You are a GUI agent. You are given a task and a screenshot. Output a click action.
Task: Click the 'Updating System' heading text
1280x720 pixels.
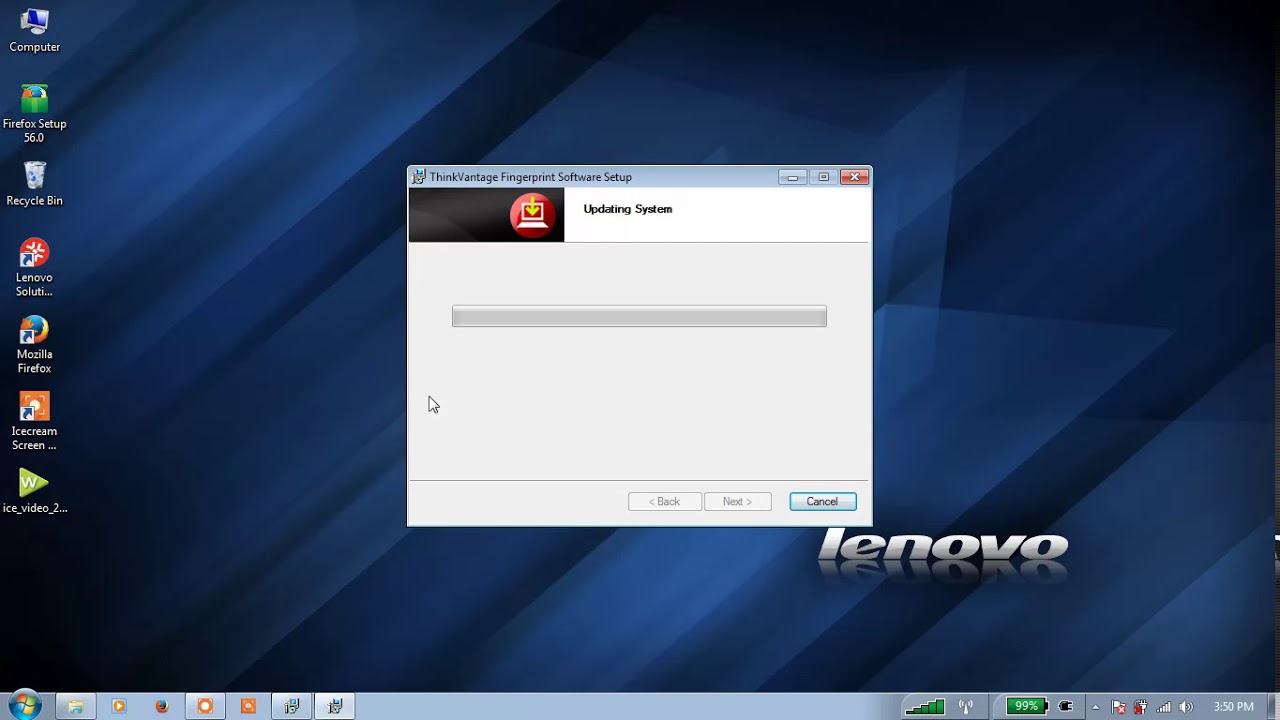click(628, 209)
